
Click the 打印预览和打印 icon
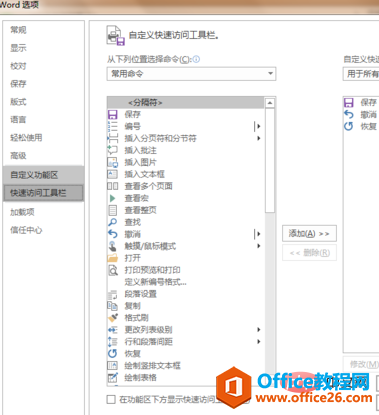[113, 270]
